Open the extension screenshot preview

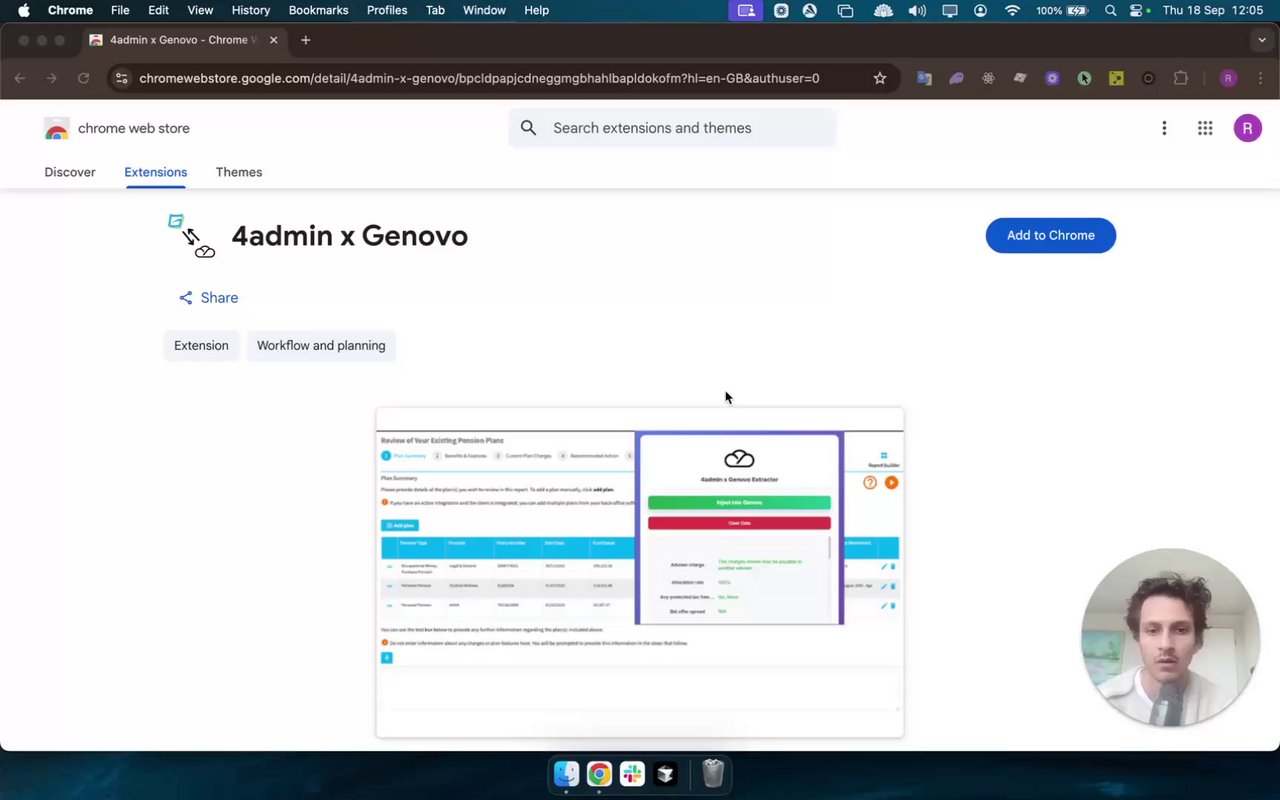[x=640, y=572]
